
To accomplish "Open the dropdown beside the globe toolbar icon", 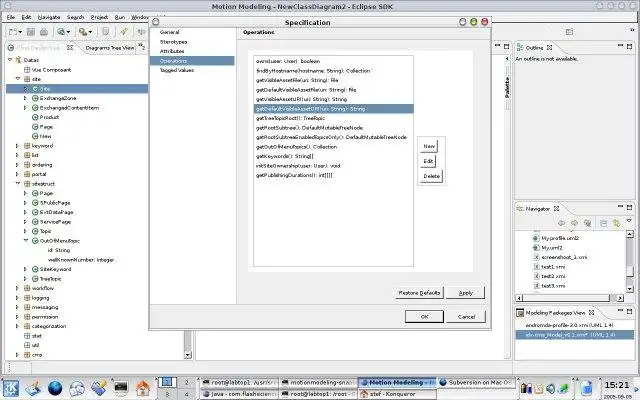I will pyautogui.click(x=68, y=32).
